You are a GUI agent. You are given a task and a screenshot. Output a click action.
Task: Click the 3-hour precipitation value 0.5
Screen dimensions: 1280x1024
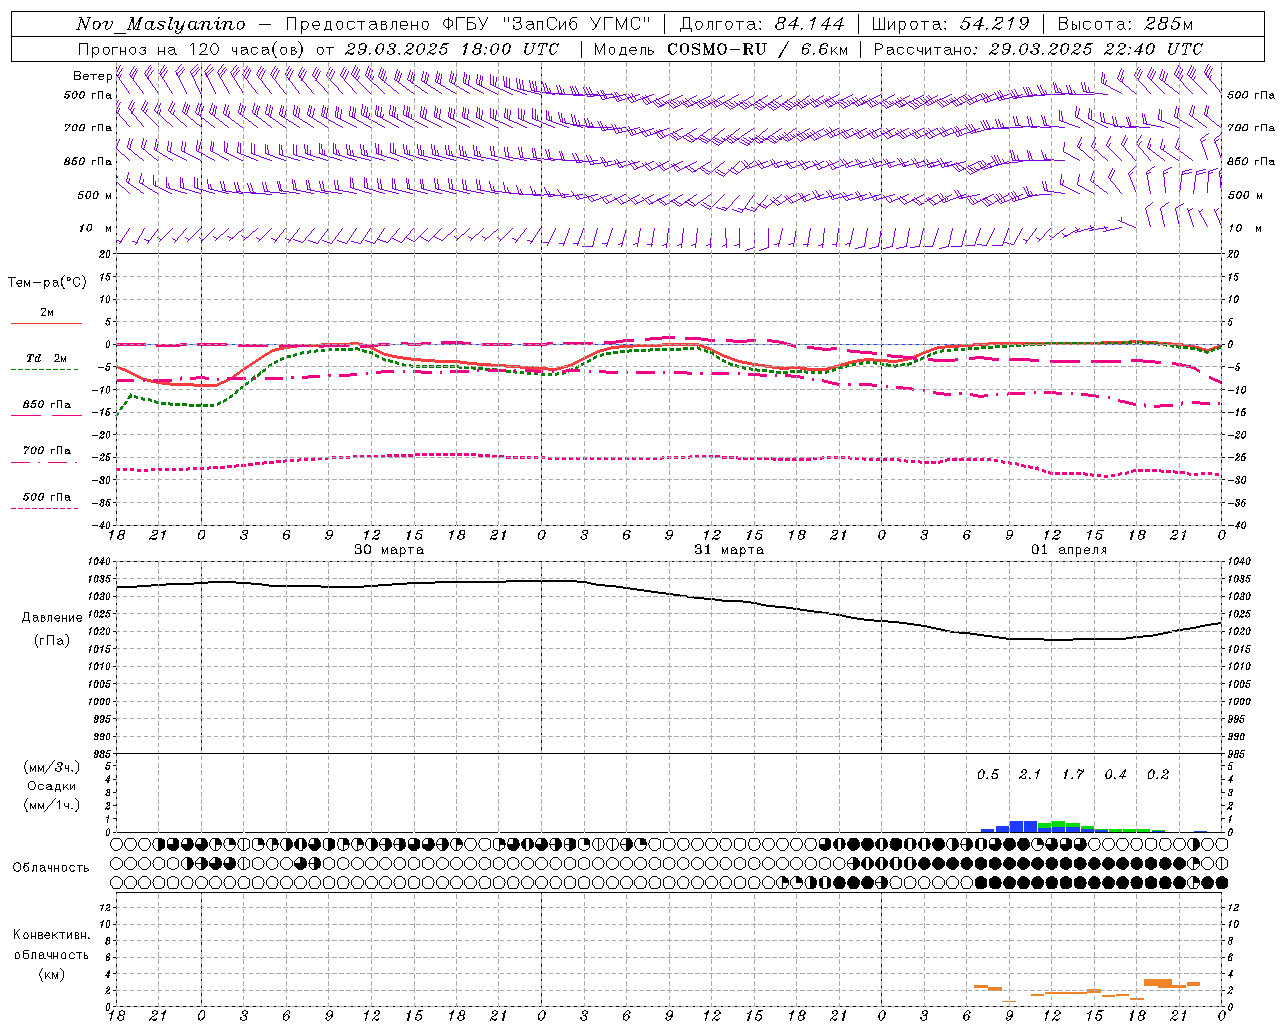pyautogui.click(x=988, y=775)
